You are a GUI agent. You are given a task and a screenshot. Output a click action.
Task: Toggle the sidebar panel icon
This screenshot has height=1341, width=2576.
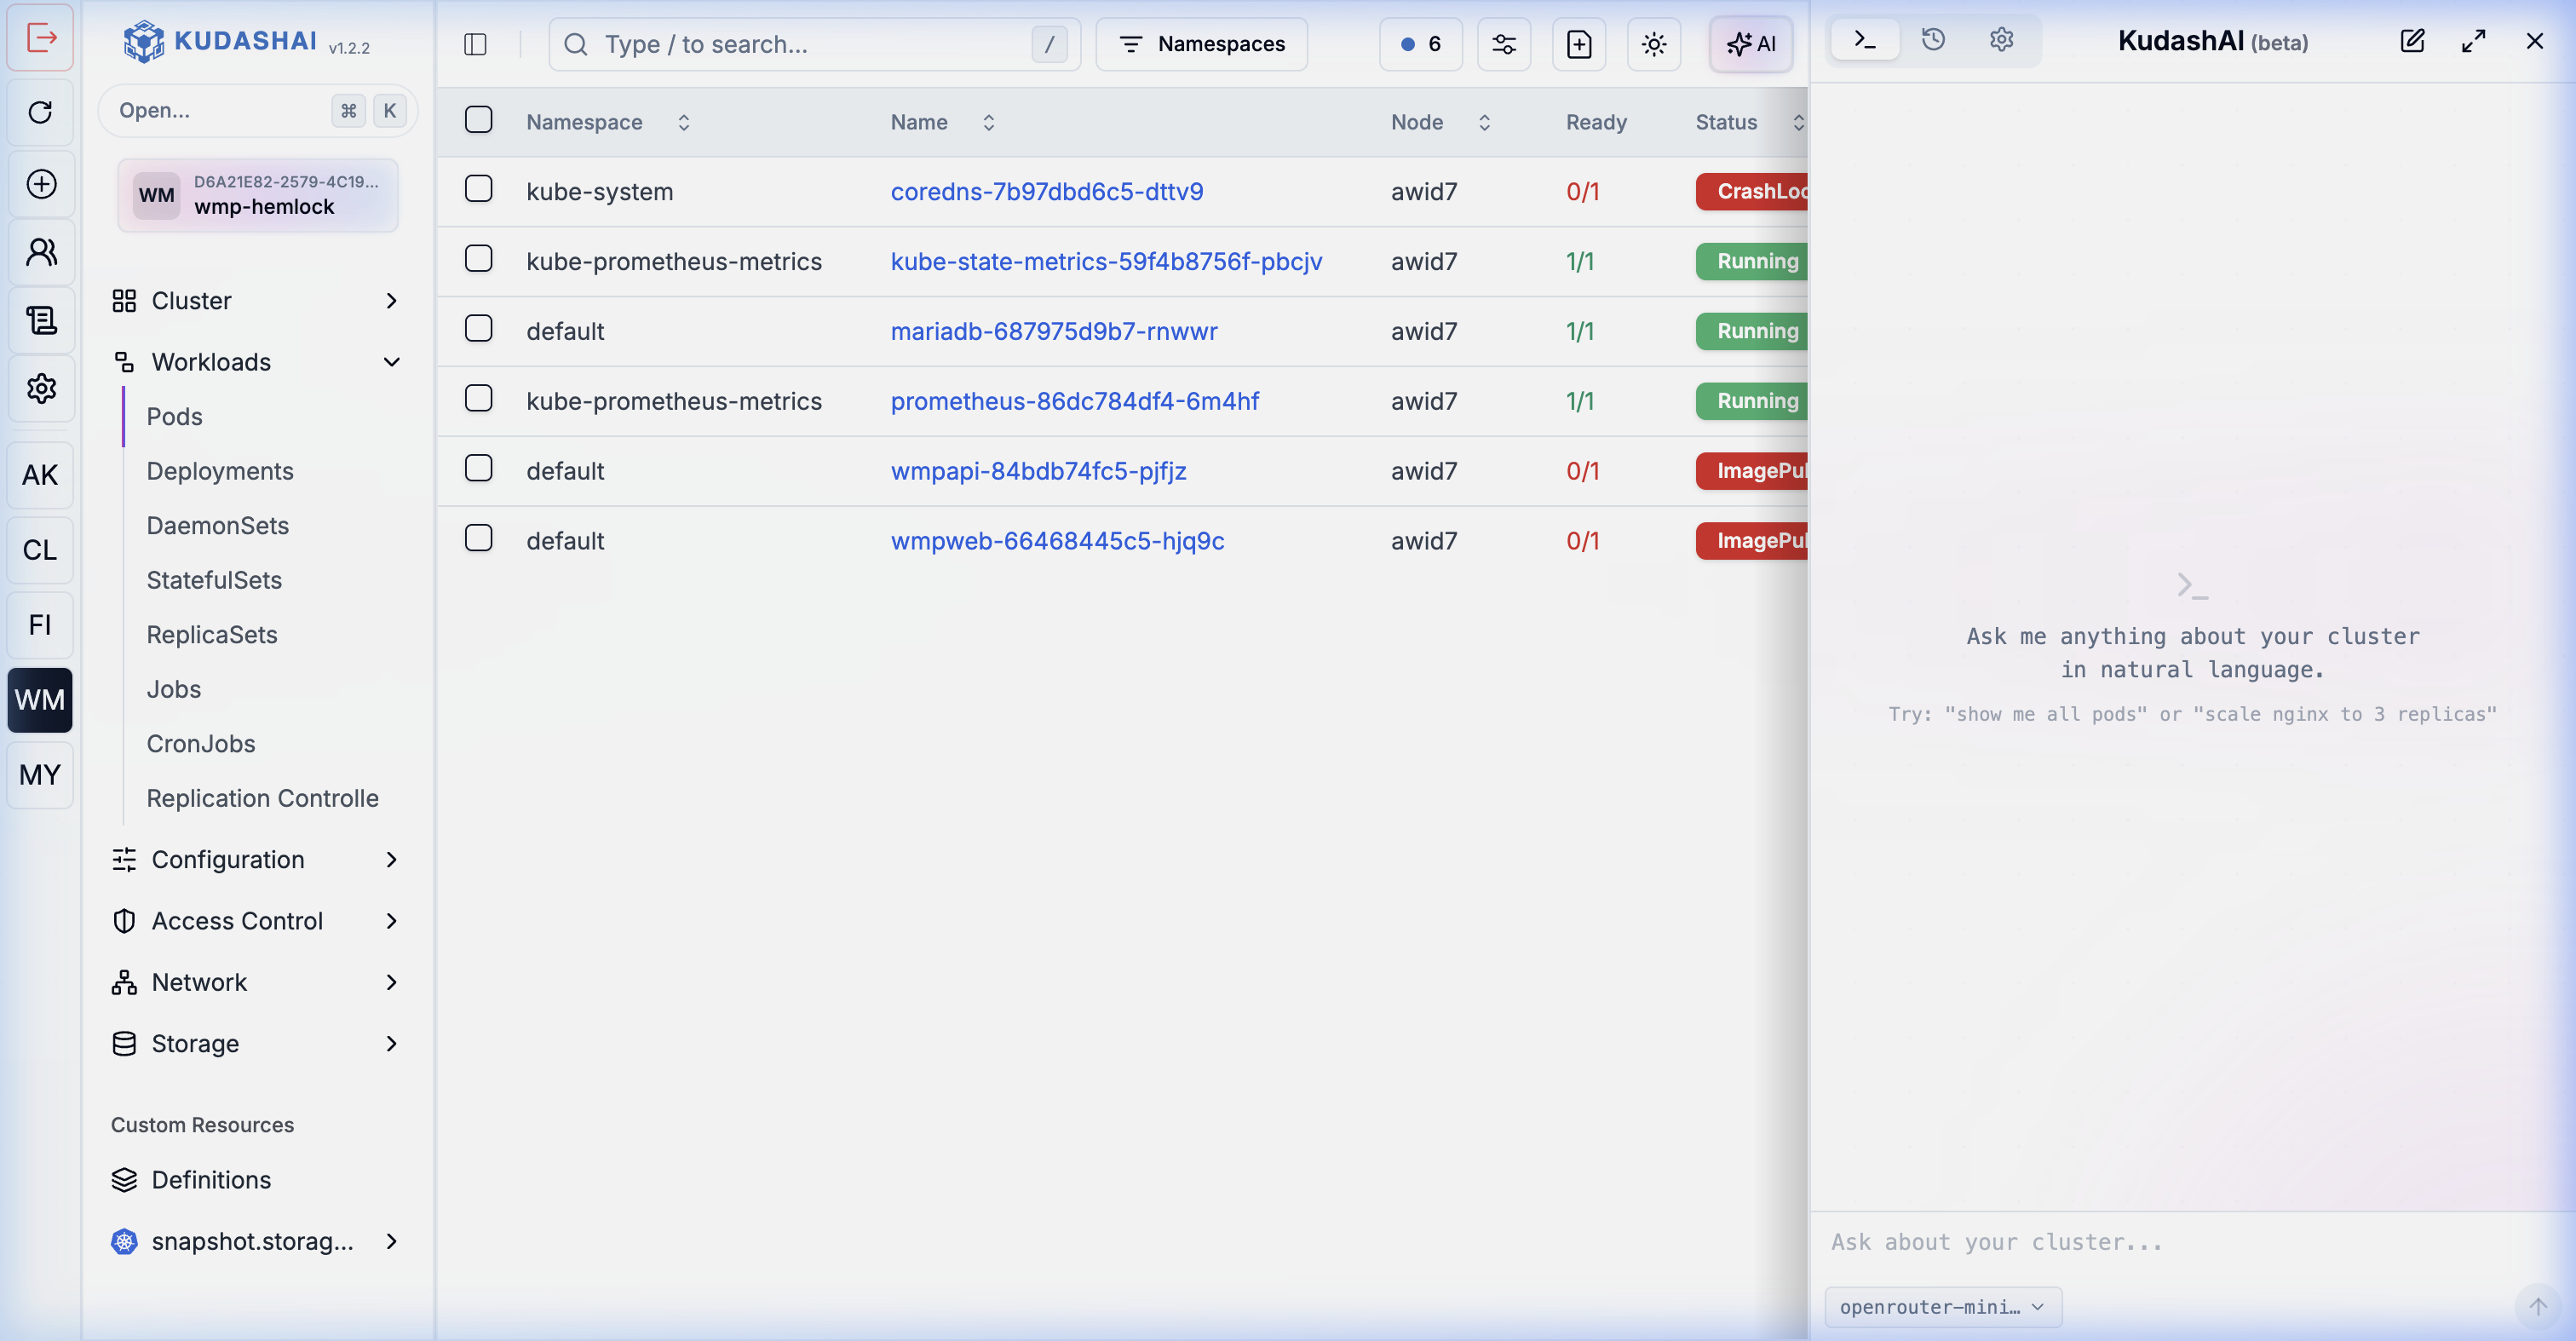point(475,44)
